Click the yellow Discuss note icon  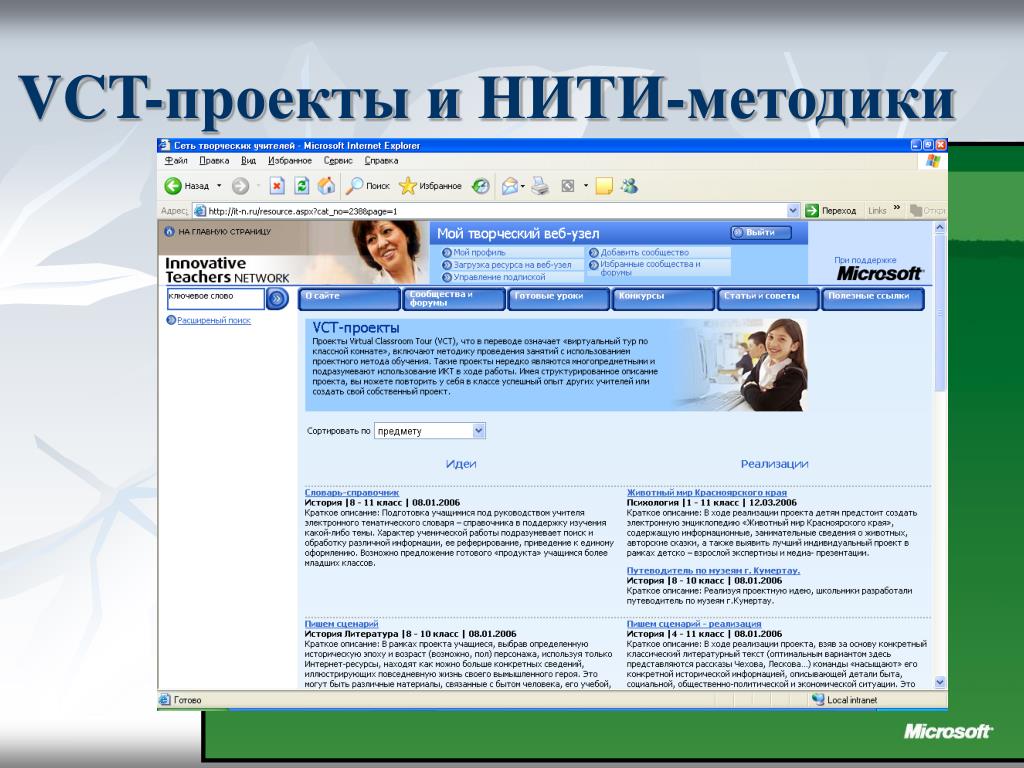pyautogui.click(x=604, y=186)
